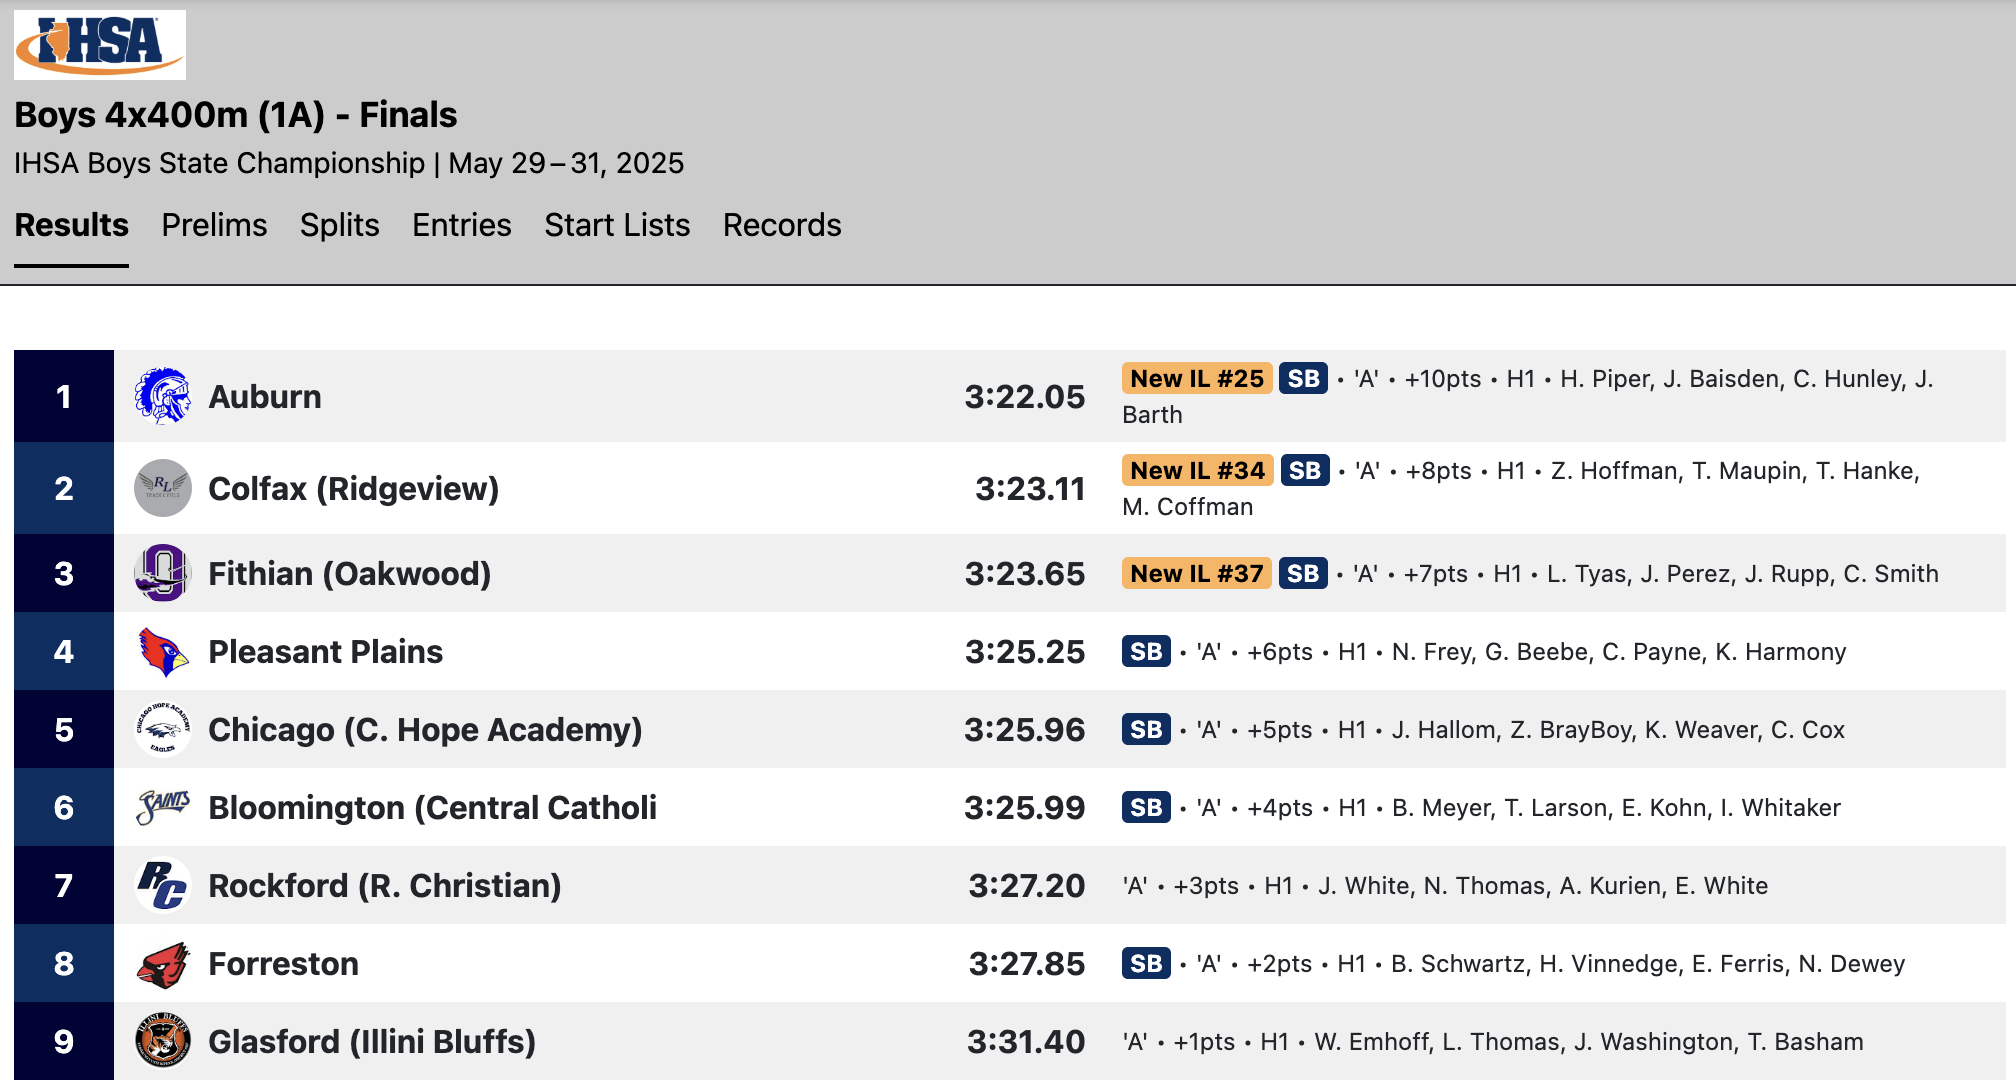Image resolution: width=2016 pixels, height=1088 pixels.
Task: Click Colfax Ridgeview's 3:23.11 time
Action: pos(1030,489)
